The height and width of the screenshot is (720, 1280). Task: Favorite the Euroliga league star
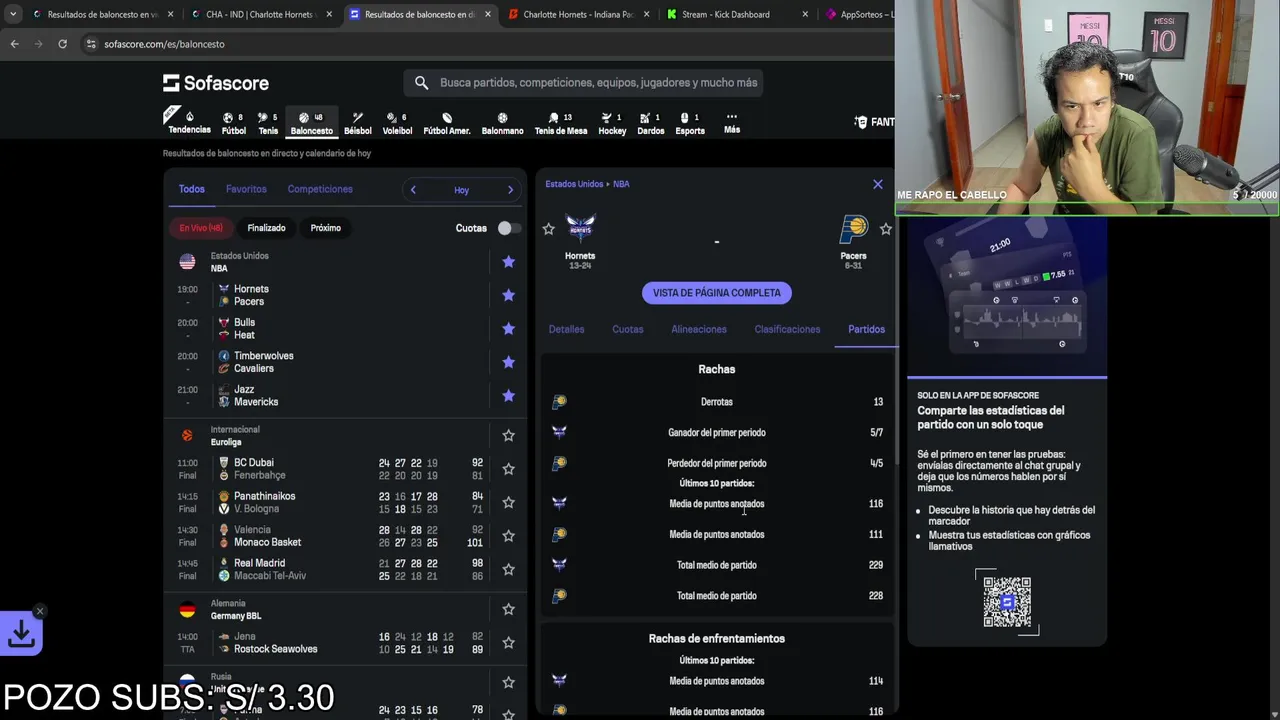[x=508, y=435]
